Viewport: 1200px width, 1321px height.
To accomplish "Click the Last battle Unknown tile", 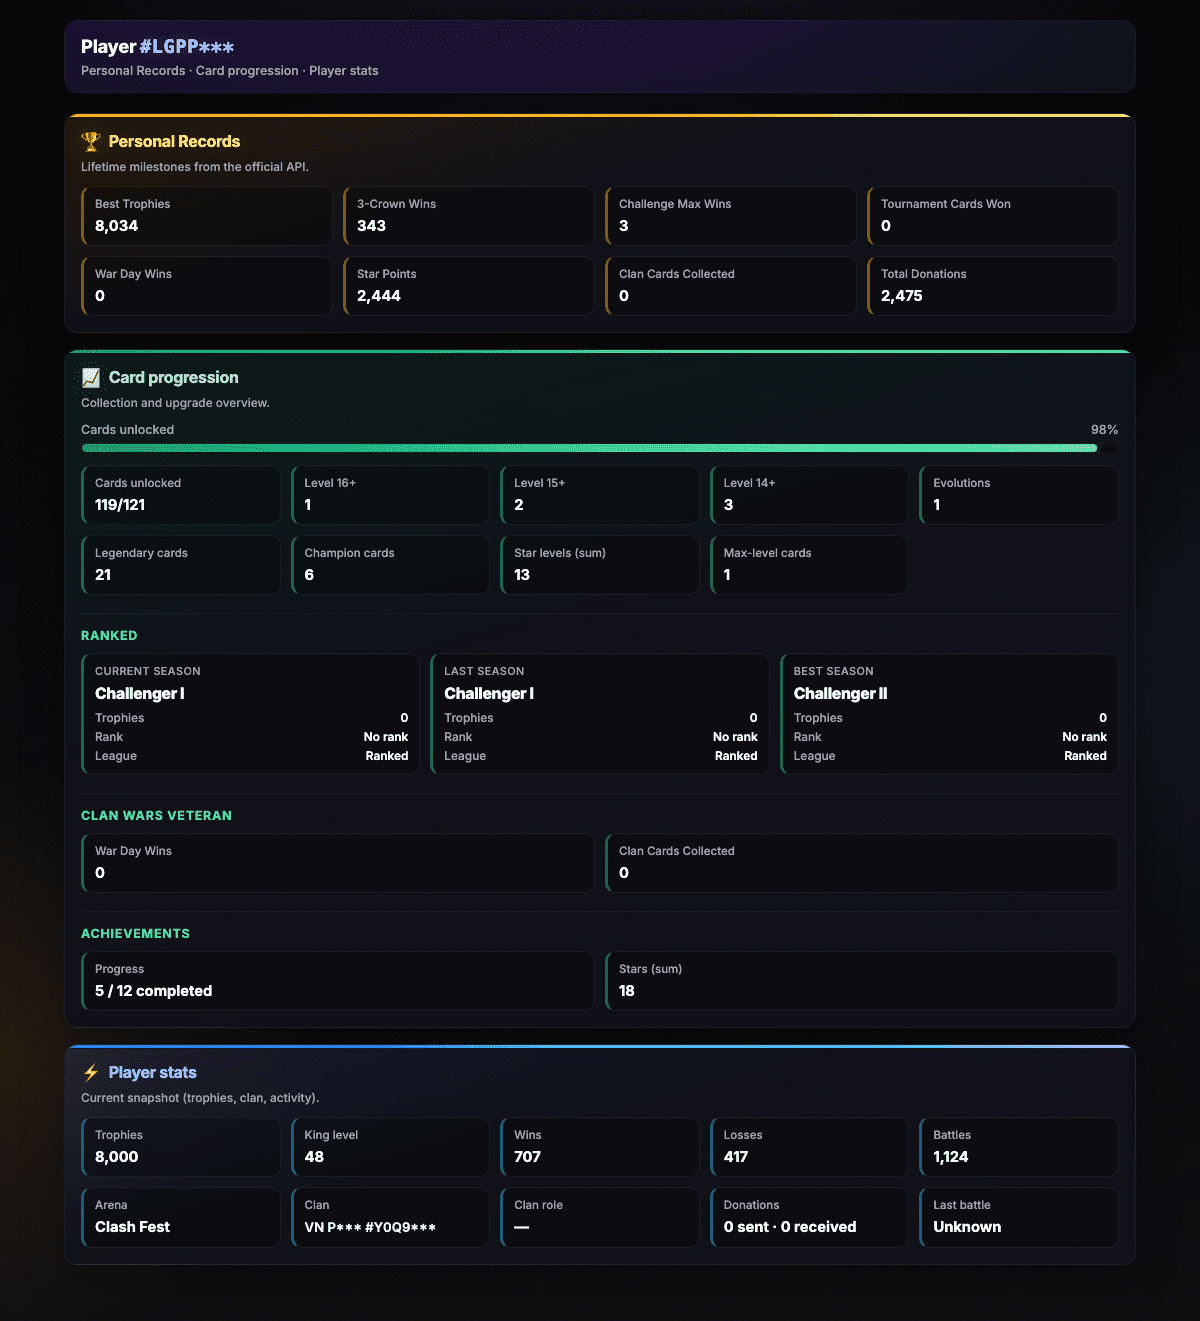I will [x=1019, y=1217].
